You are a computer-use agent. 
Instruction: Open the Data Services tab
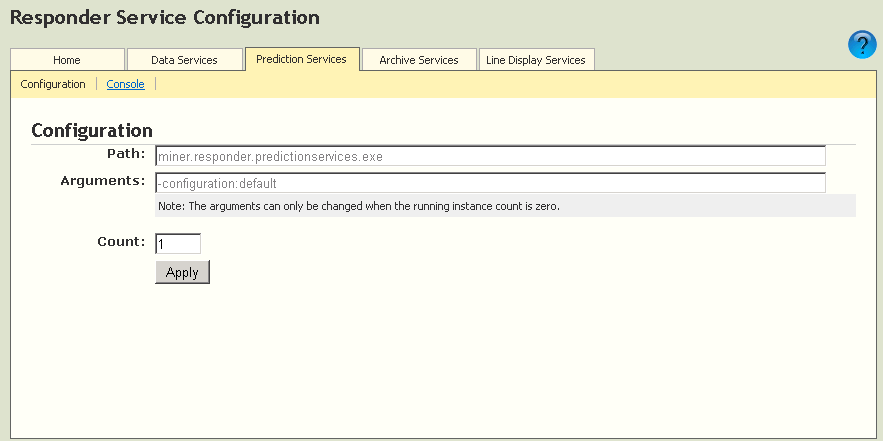(185, 60)
